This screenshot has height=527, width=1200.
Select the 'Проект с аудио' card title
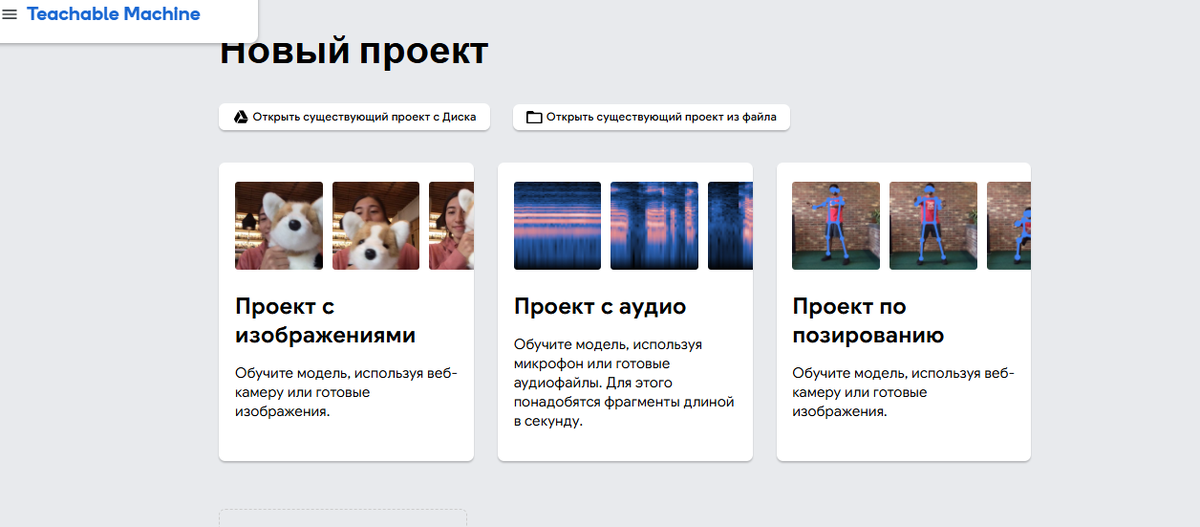[x=600, y=306]
